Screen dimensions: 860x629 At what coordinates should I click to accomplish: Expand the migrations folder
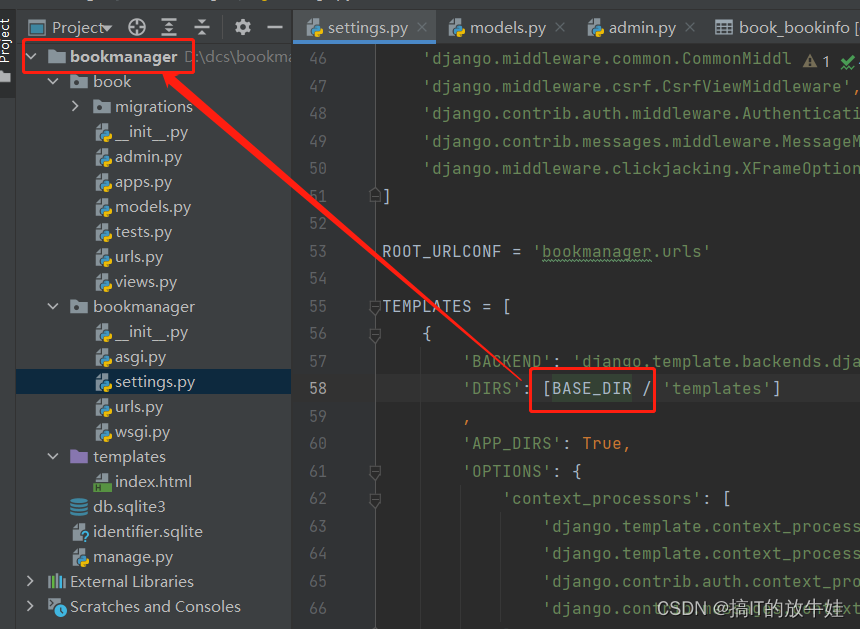pos(75,106)
